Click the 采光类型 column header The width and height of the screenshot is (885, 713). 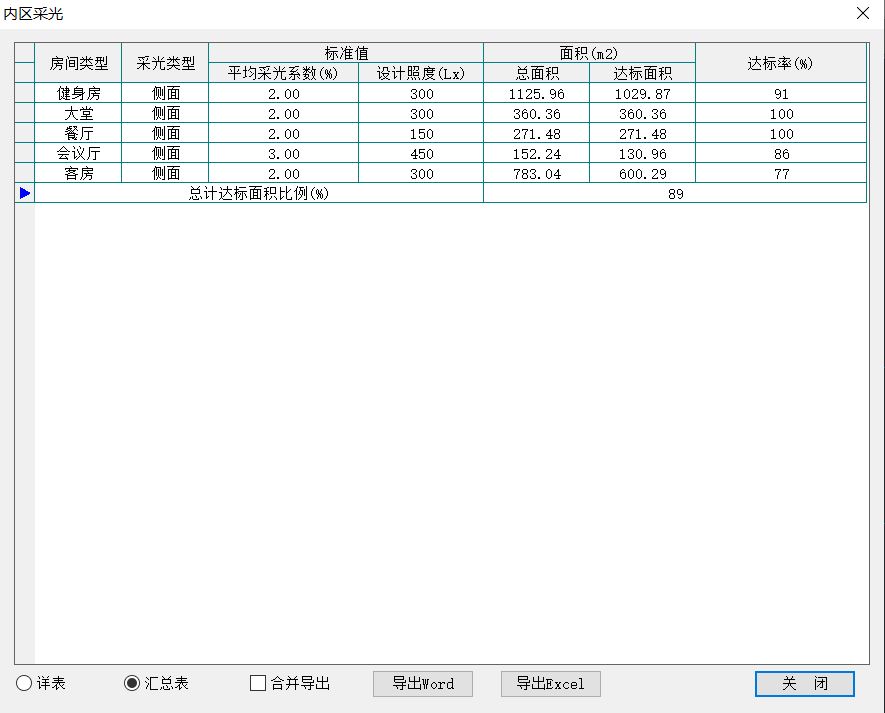tap(165, 63)
